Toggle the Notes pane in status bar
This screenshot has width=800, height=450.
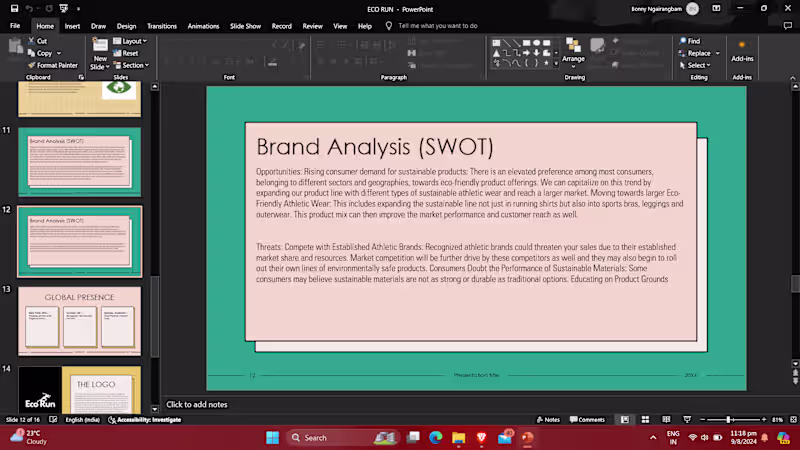click(548, 419)
